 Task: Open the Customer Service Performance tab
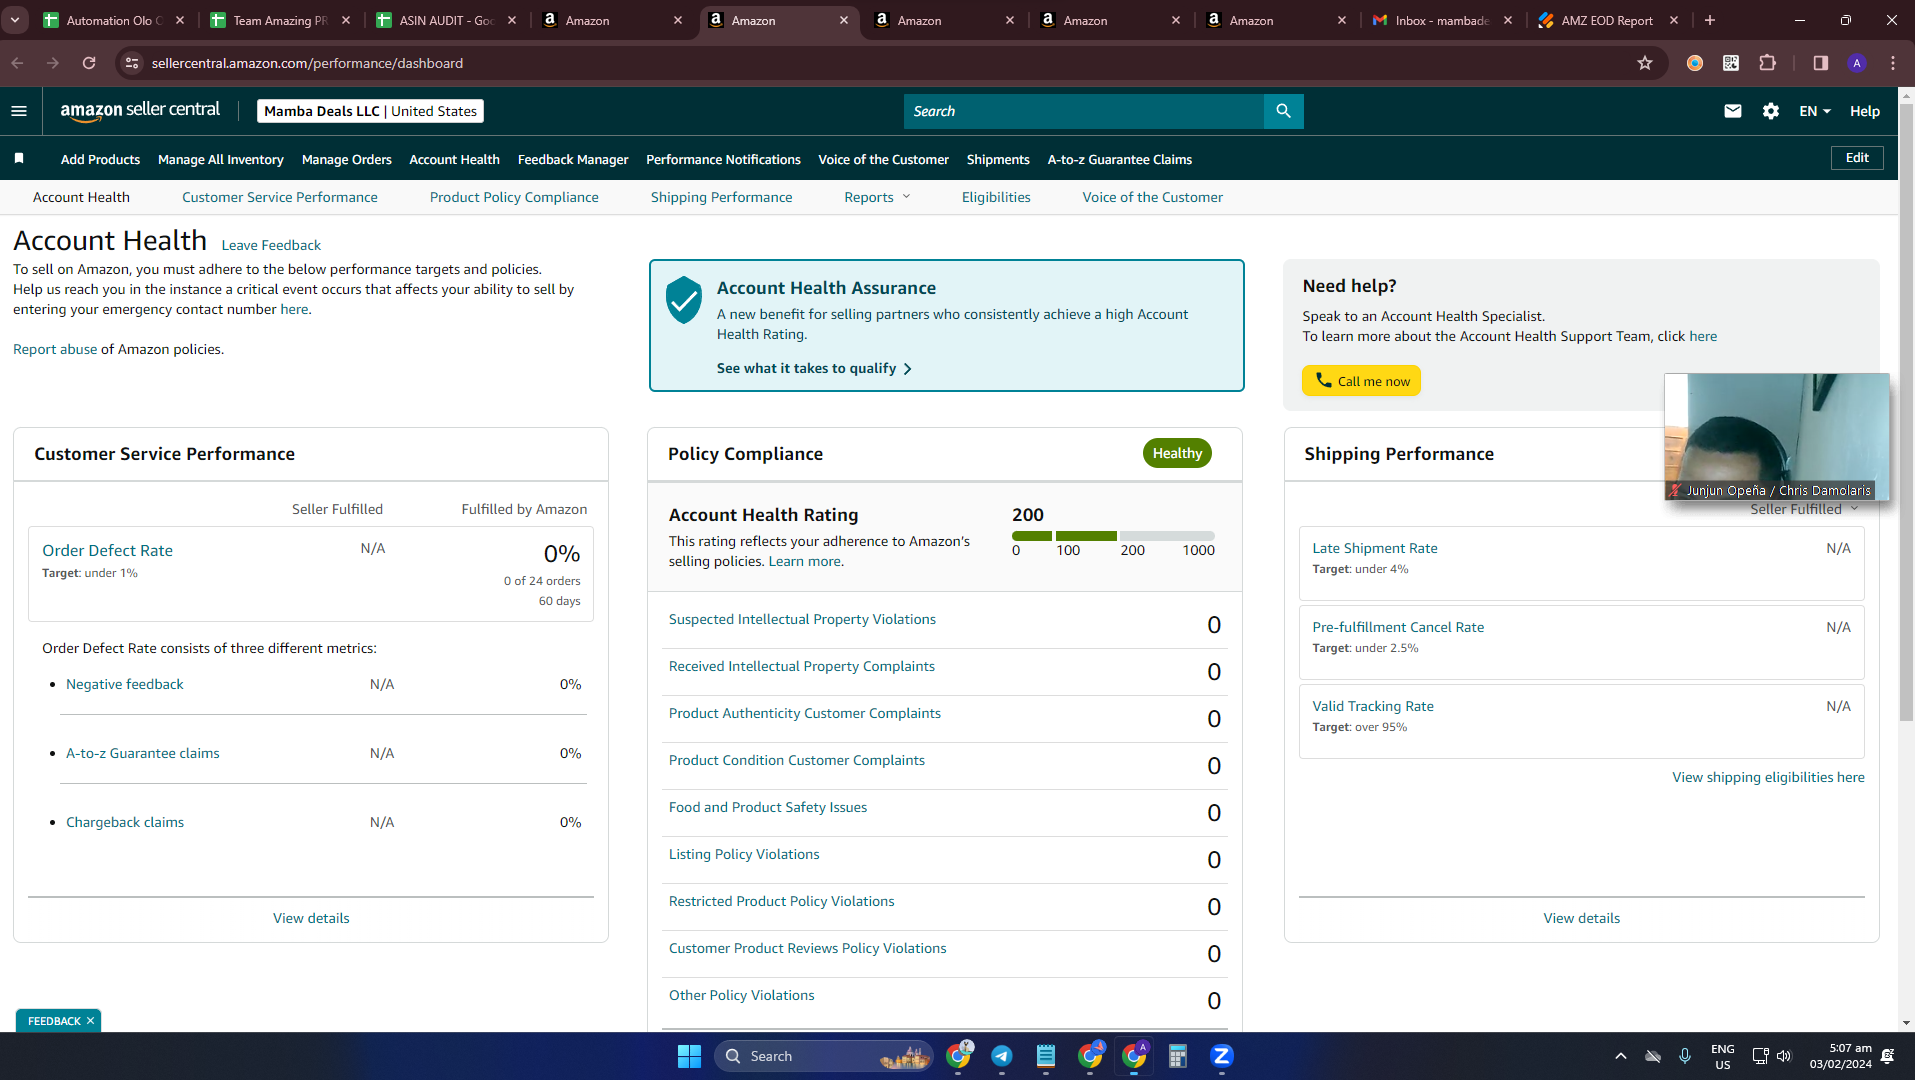[x=280, y=197]
